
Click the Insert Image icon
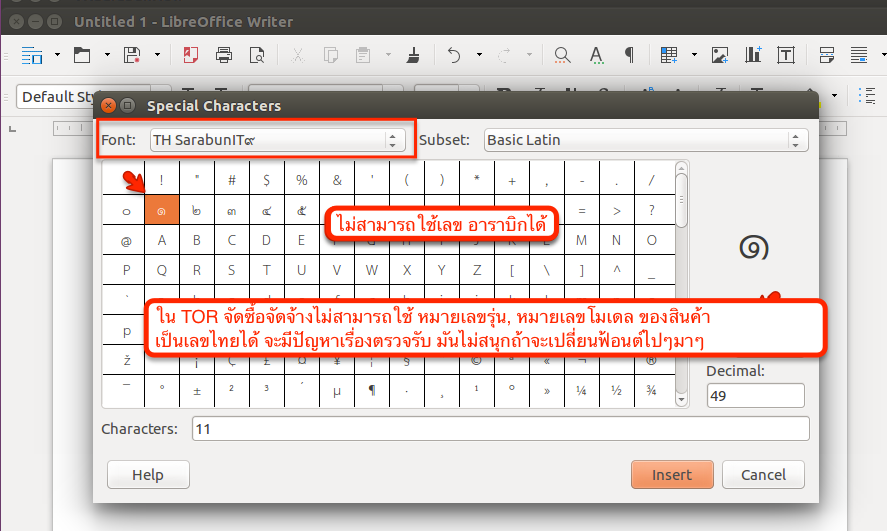tap(720, 55)
